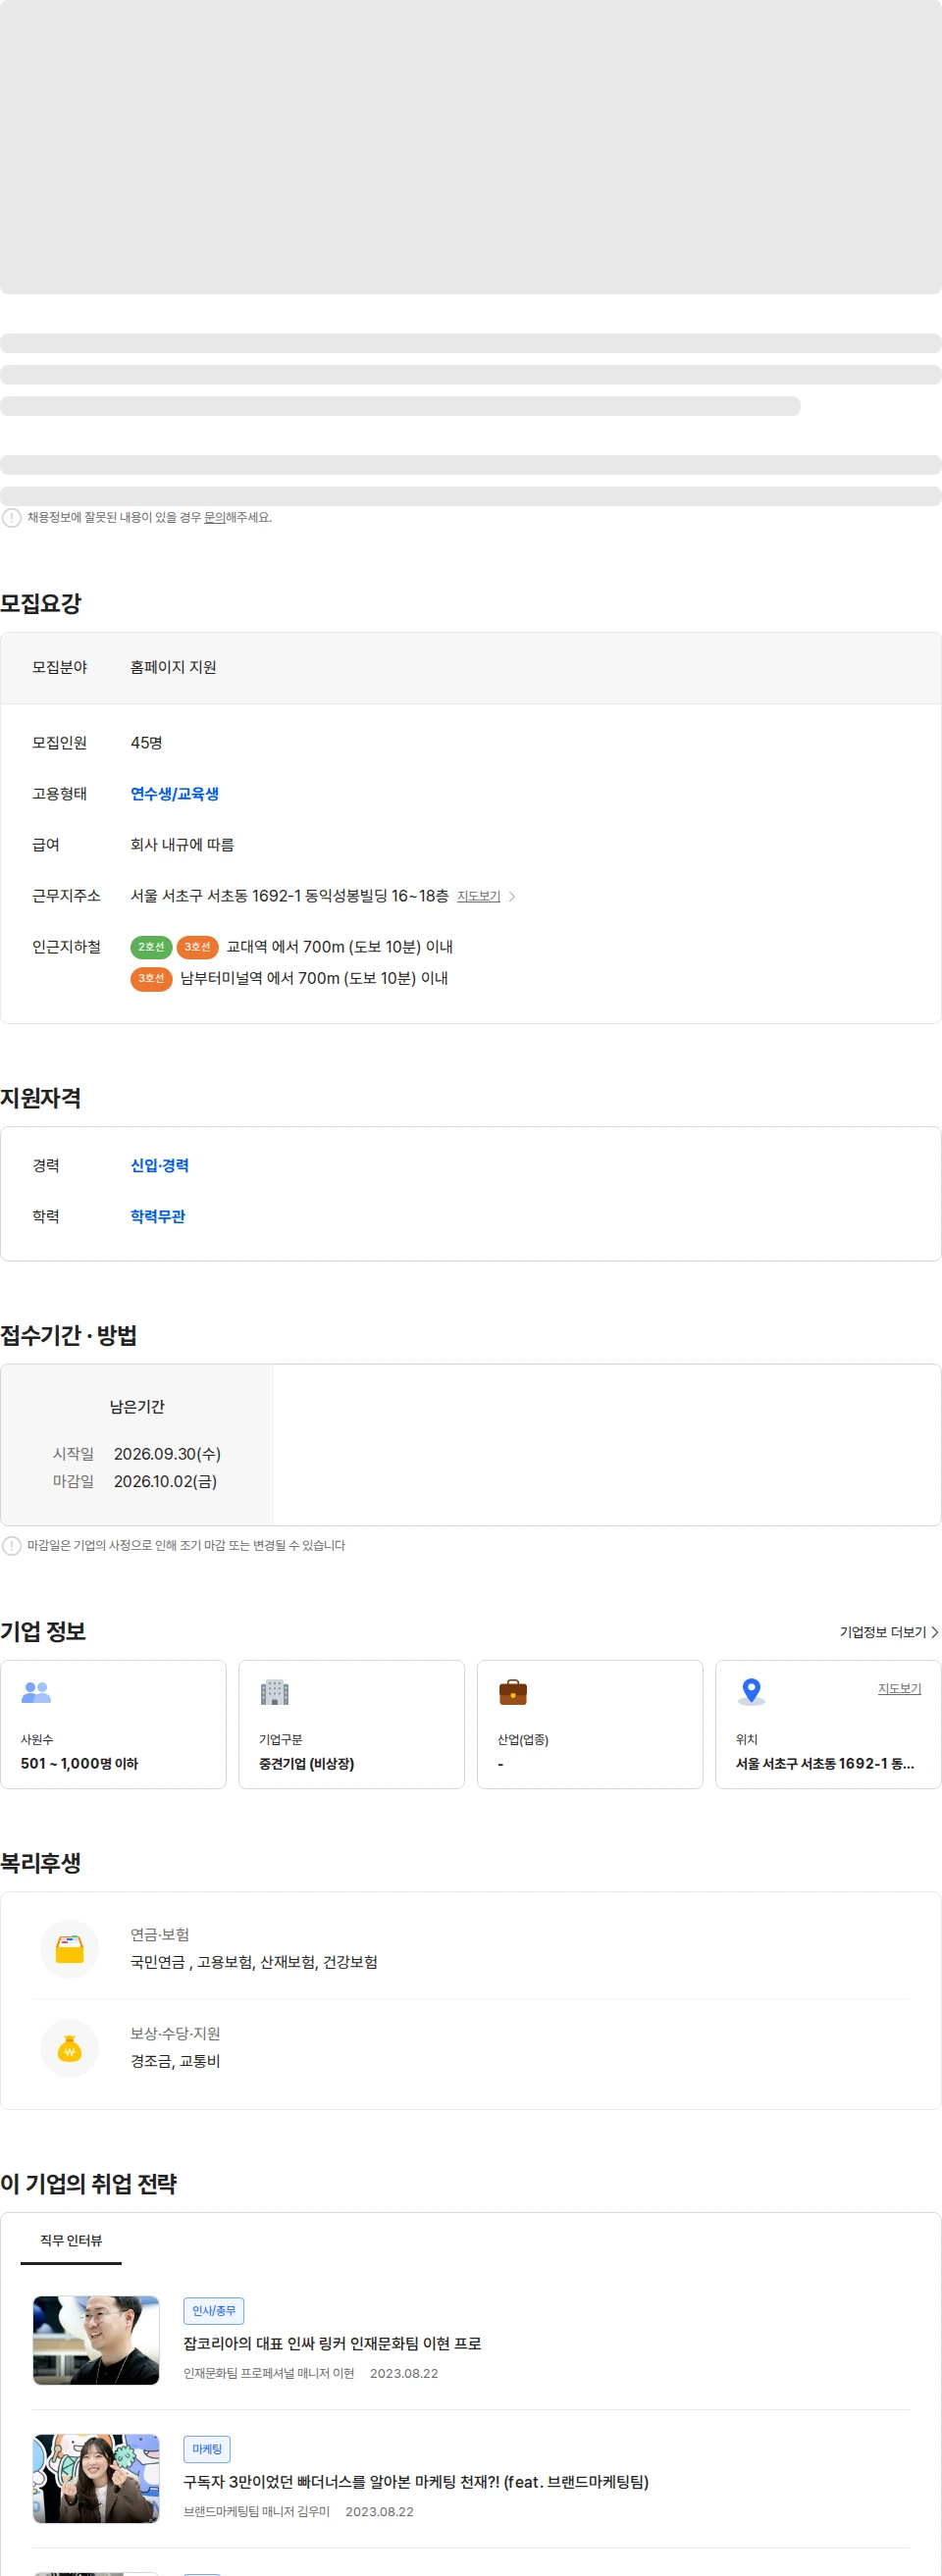Click the 문의 link in the notice

pos(214,517)
